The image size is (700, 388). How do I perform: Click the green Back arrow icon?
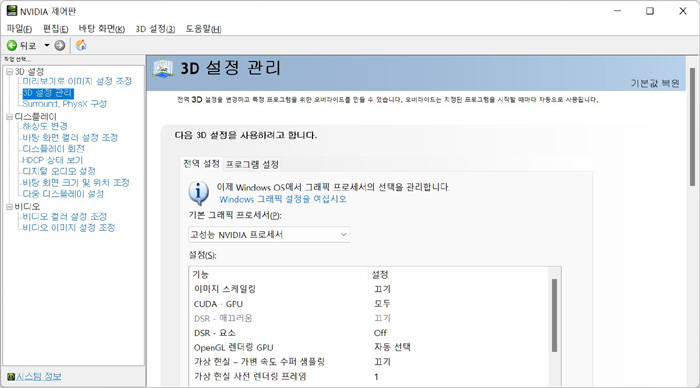point(12,46)
